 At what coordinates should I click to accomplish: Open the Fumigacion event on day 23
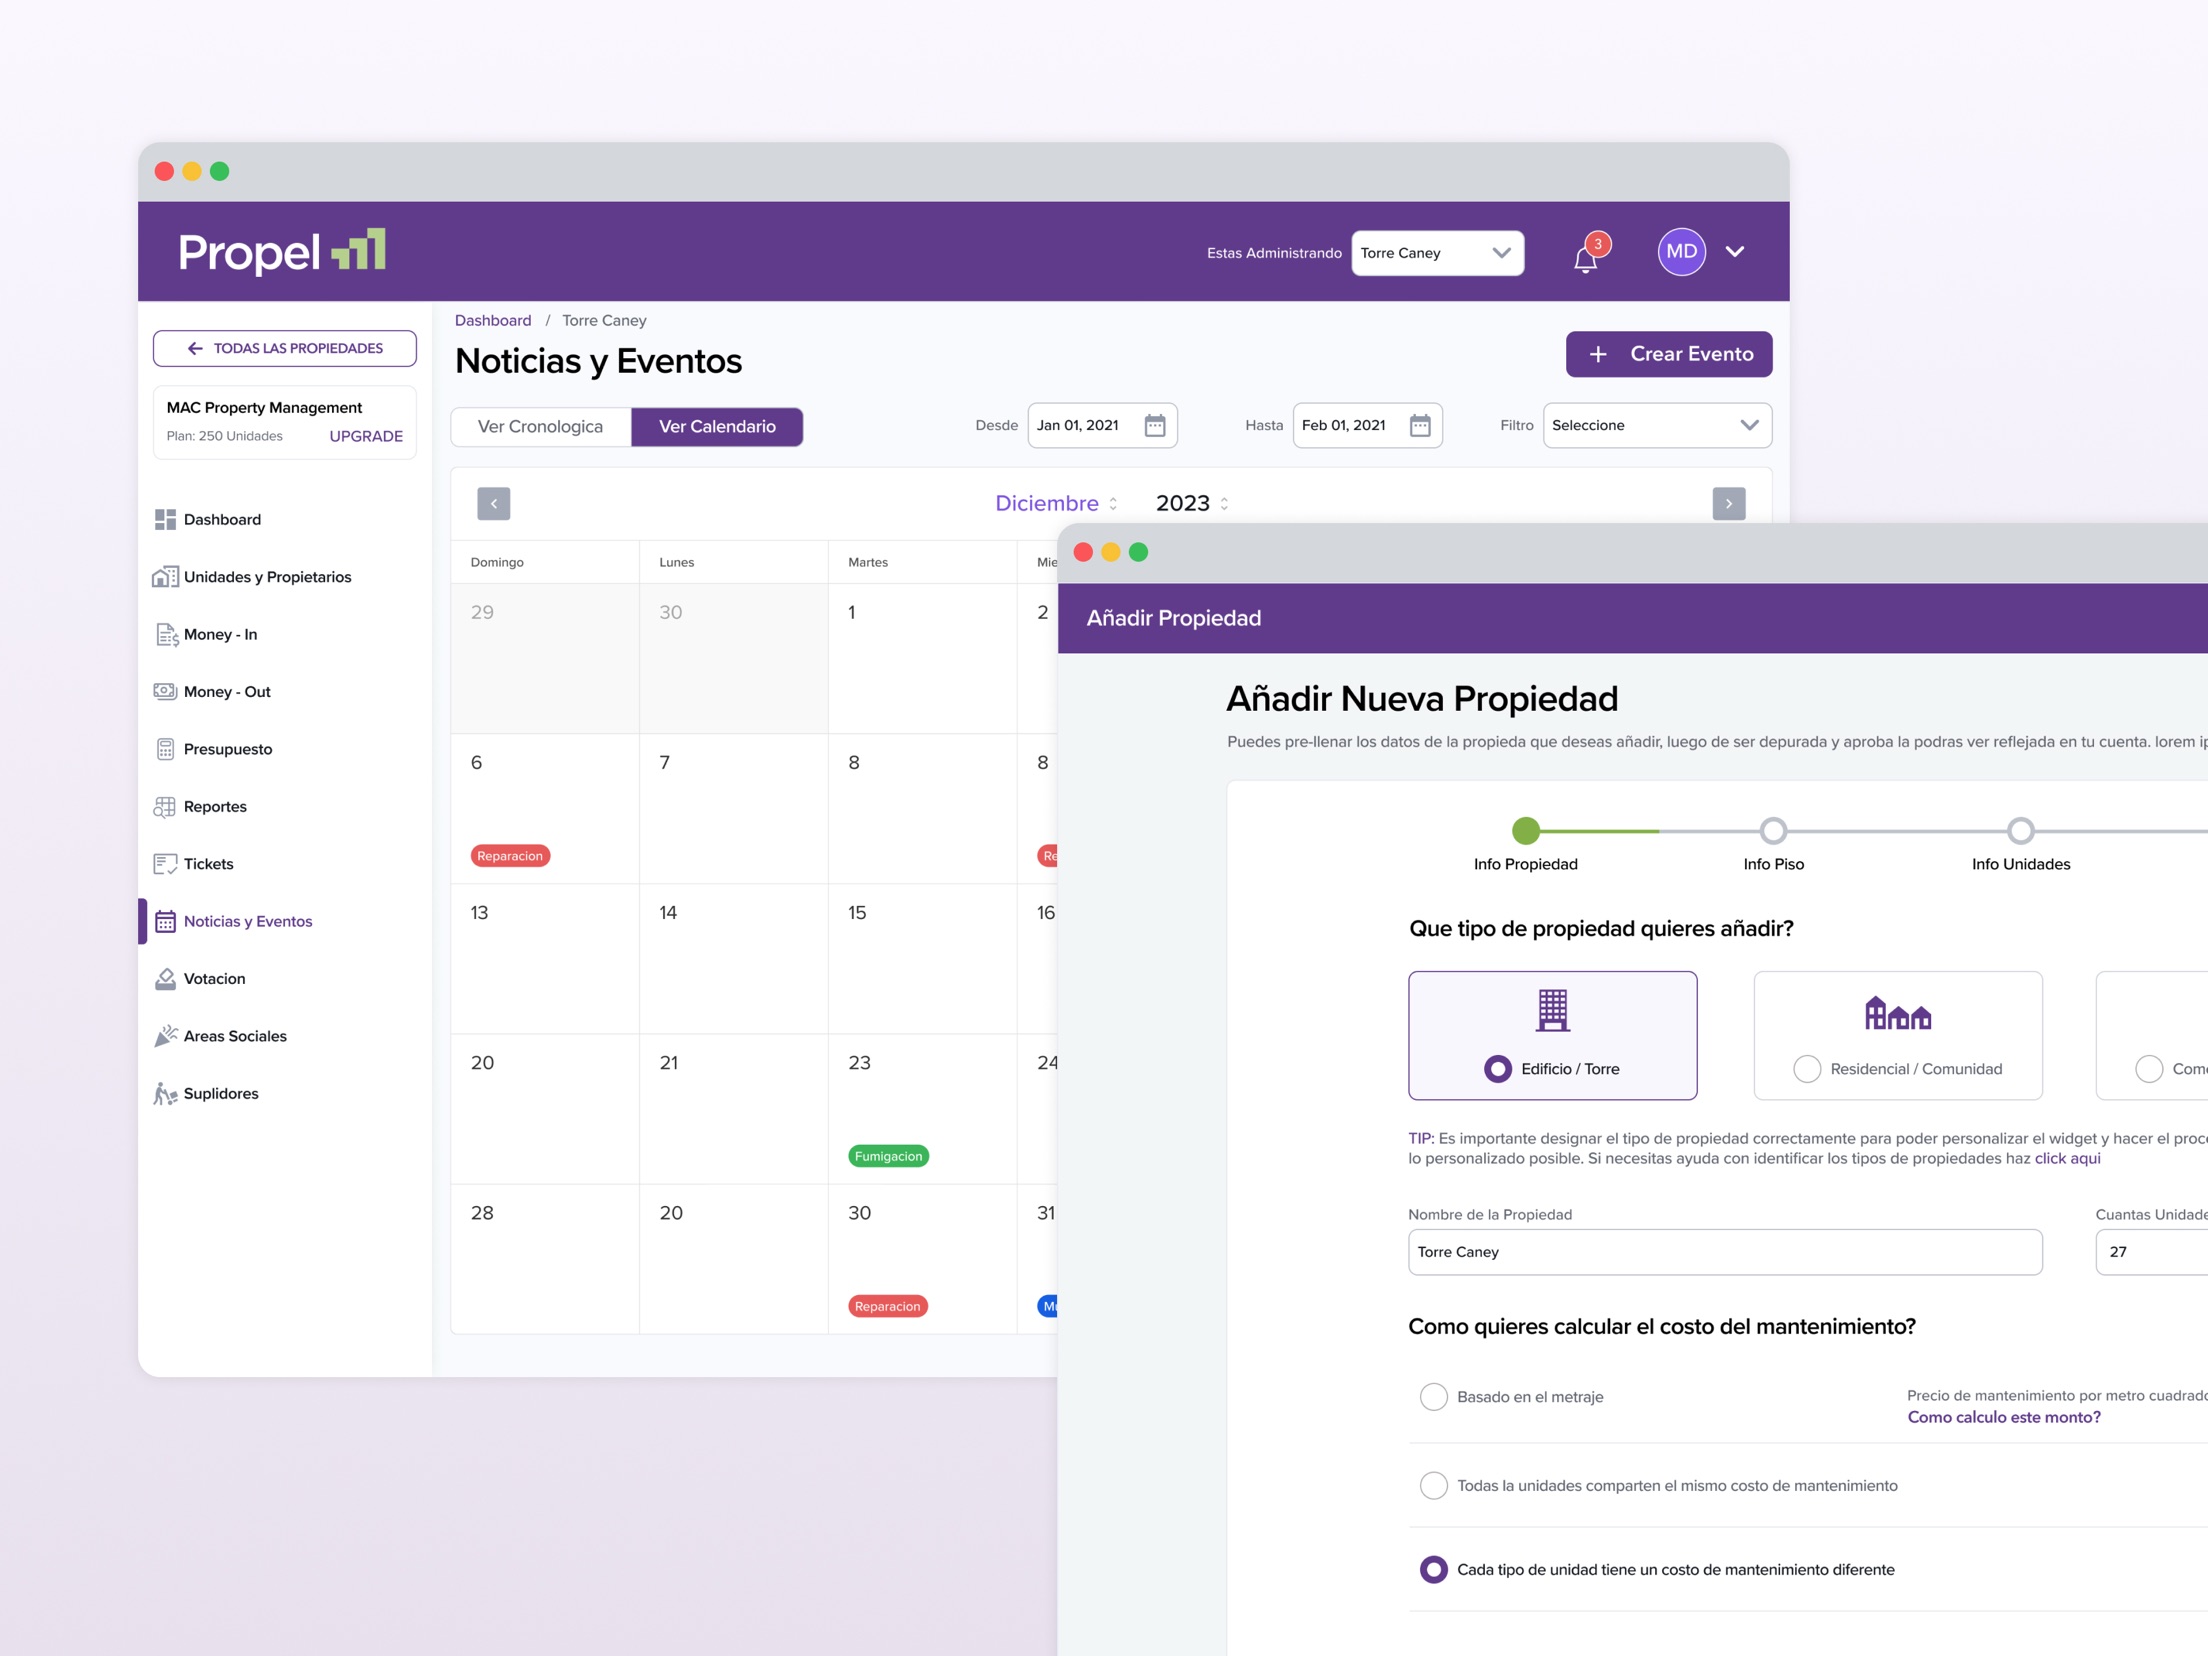888,1156
